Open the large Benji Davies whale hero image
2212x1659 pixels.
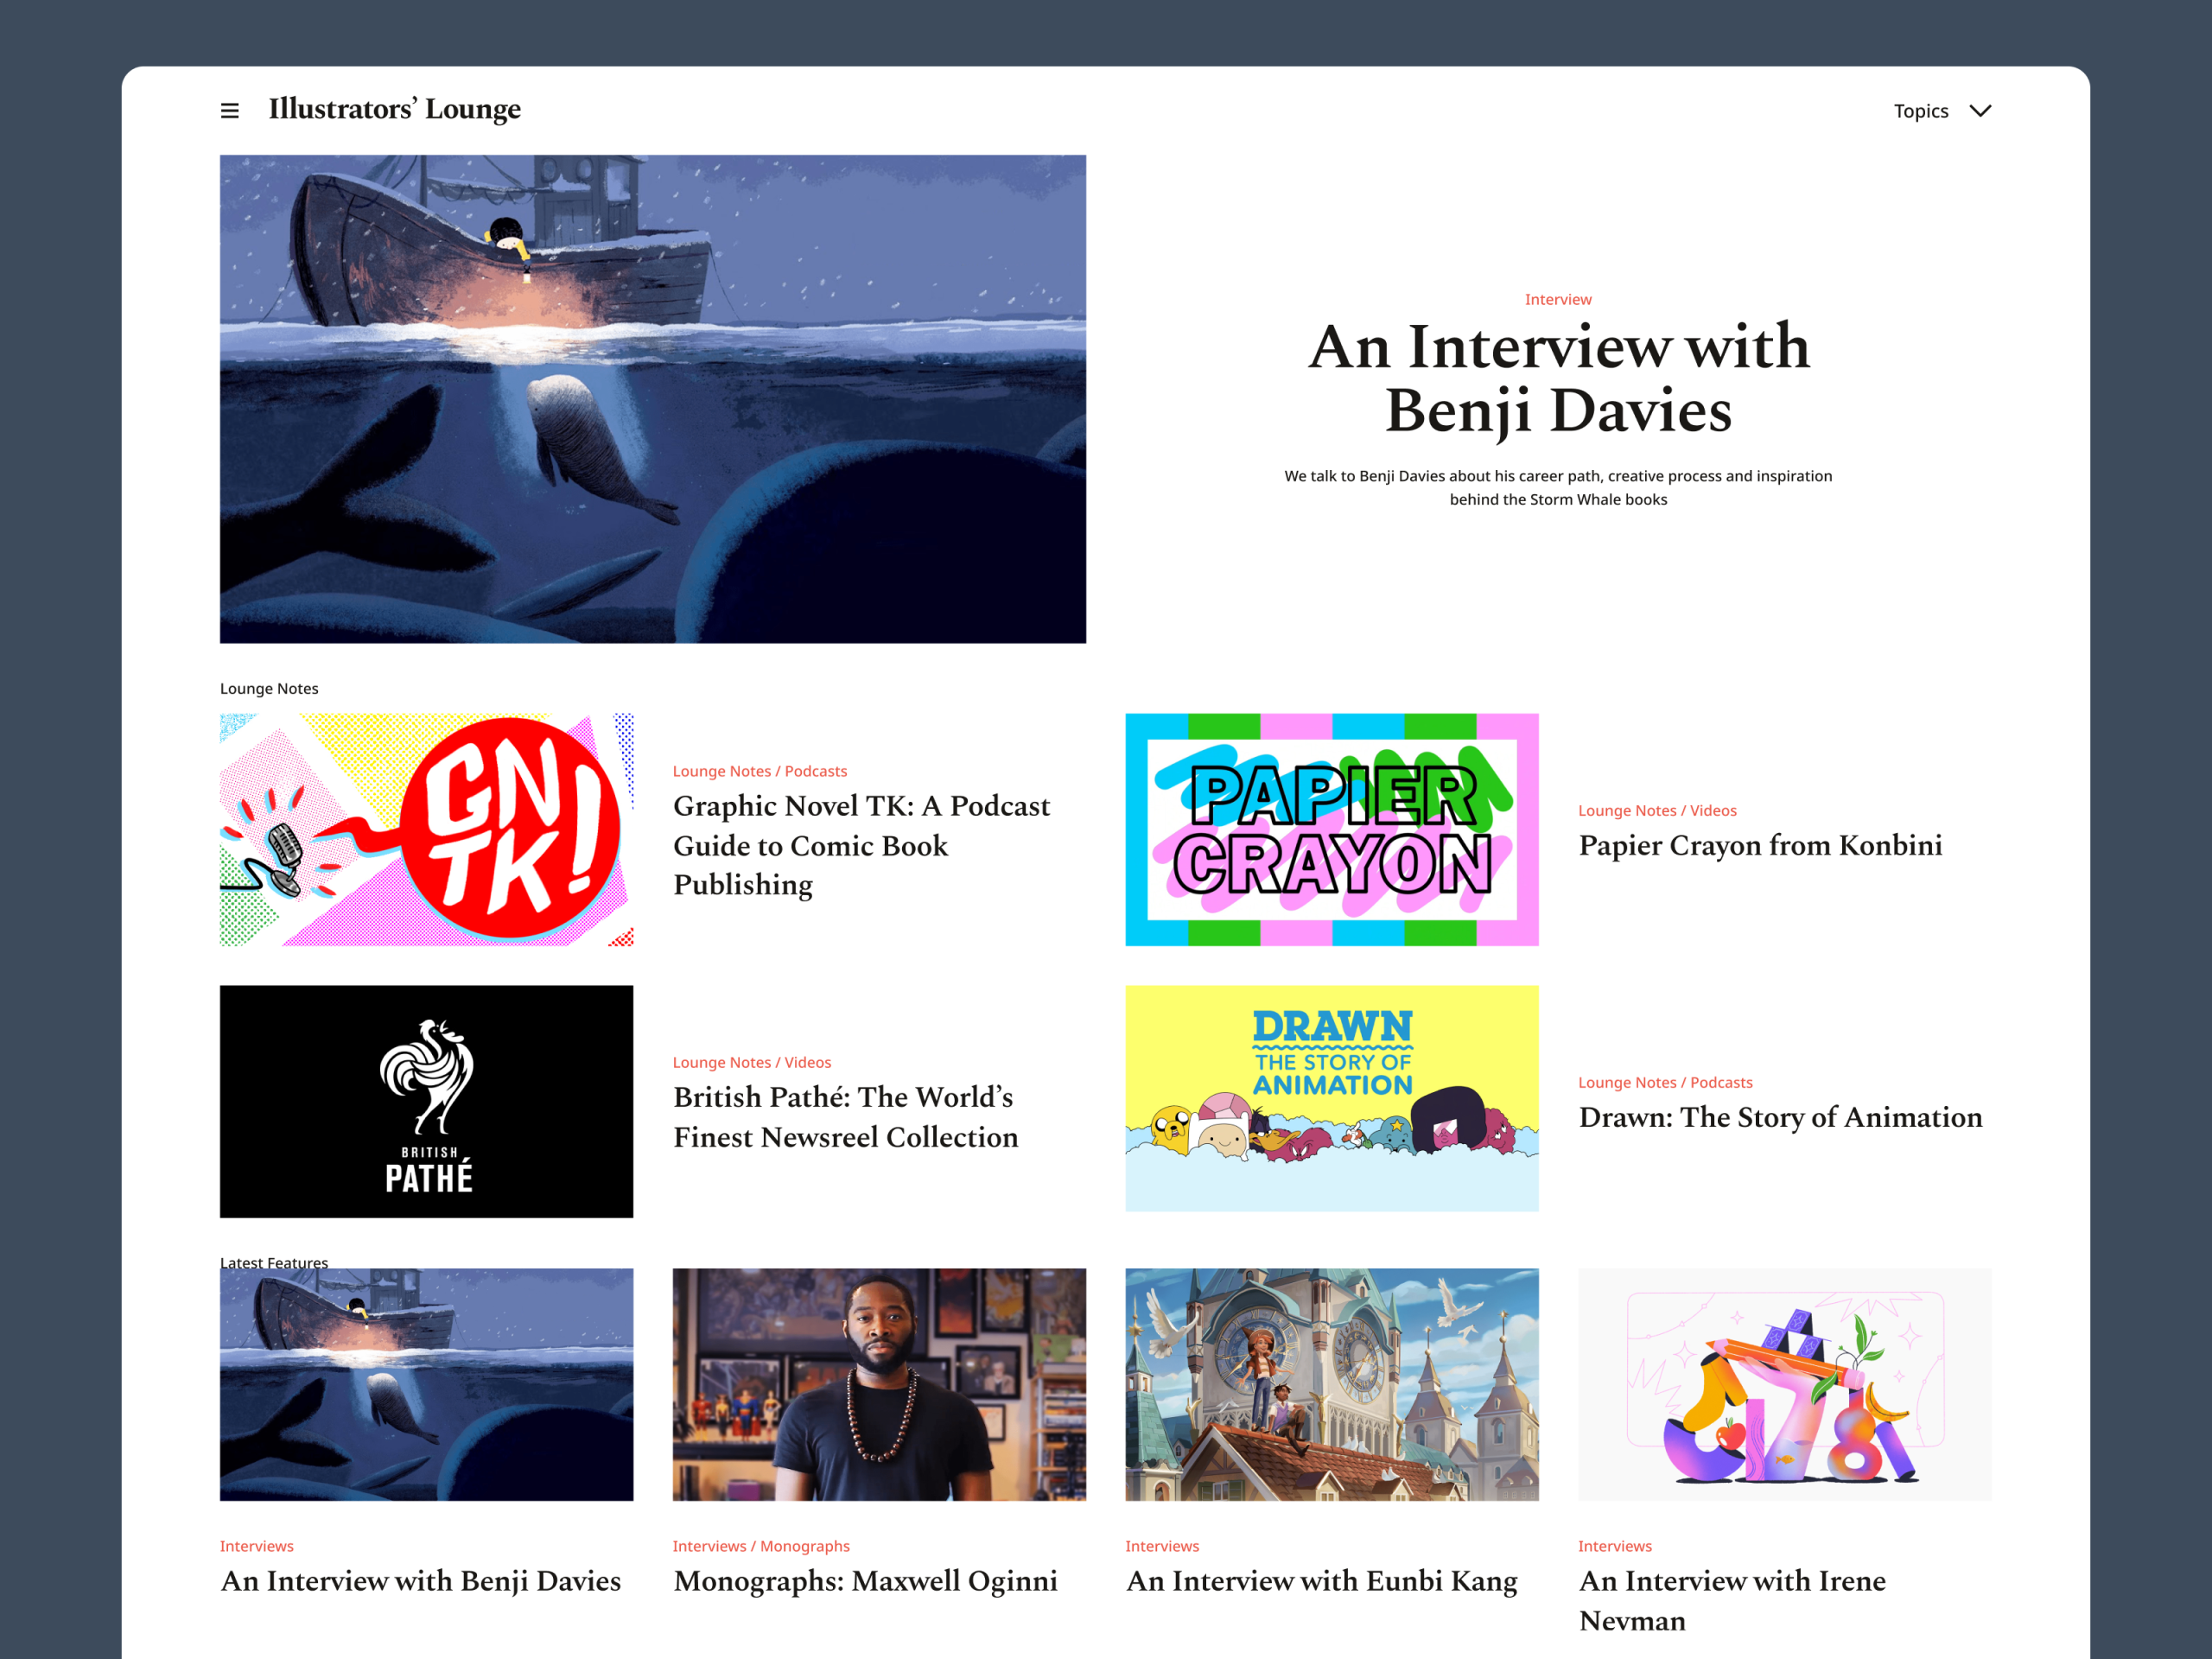click(x=653, y=399)
